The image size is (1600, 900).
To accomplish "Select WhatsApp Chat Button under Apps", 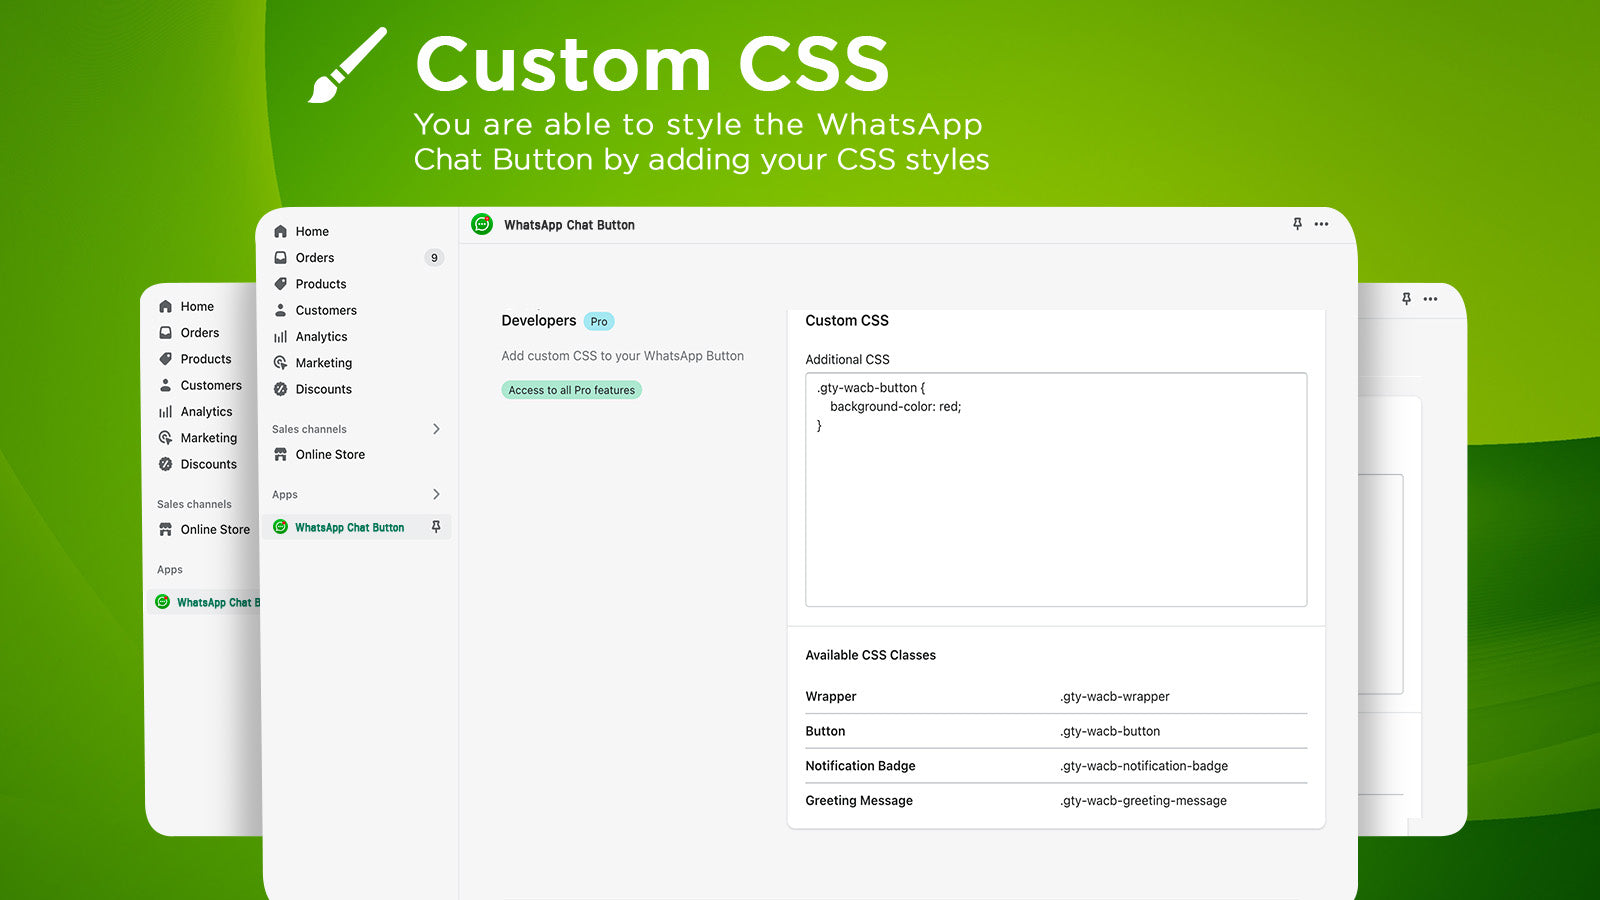I will 349,527.
